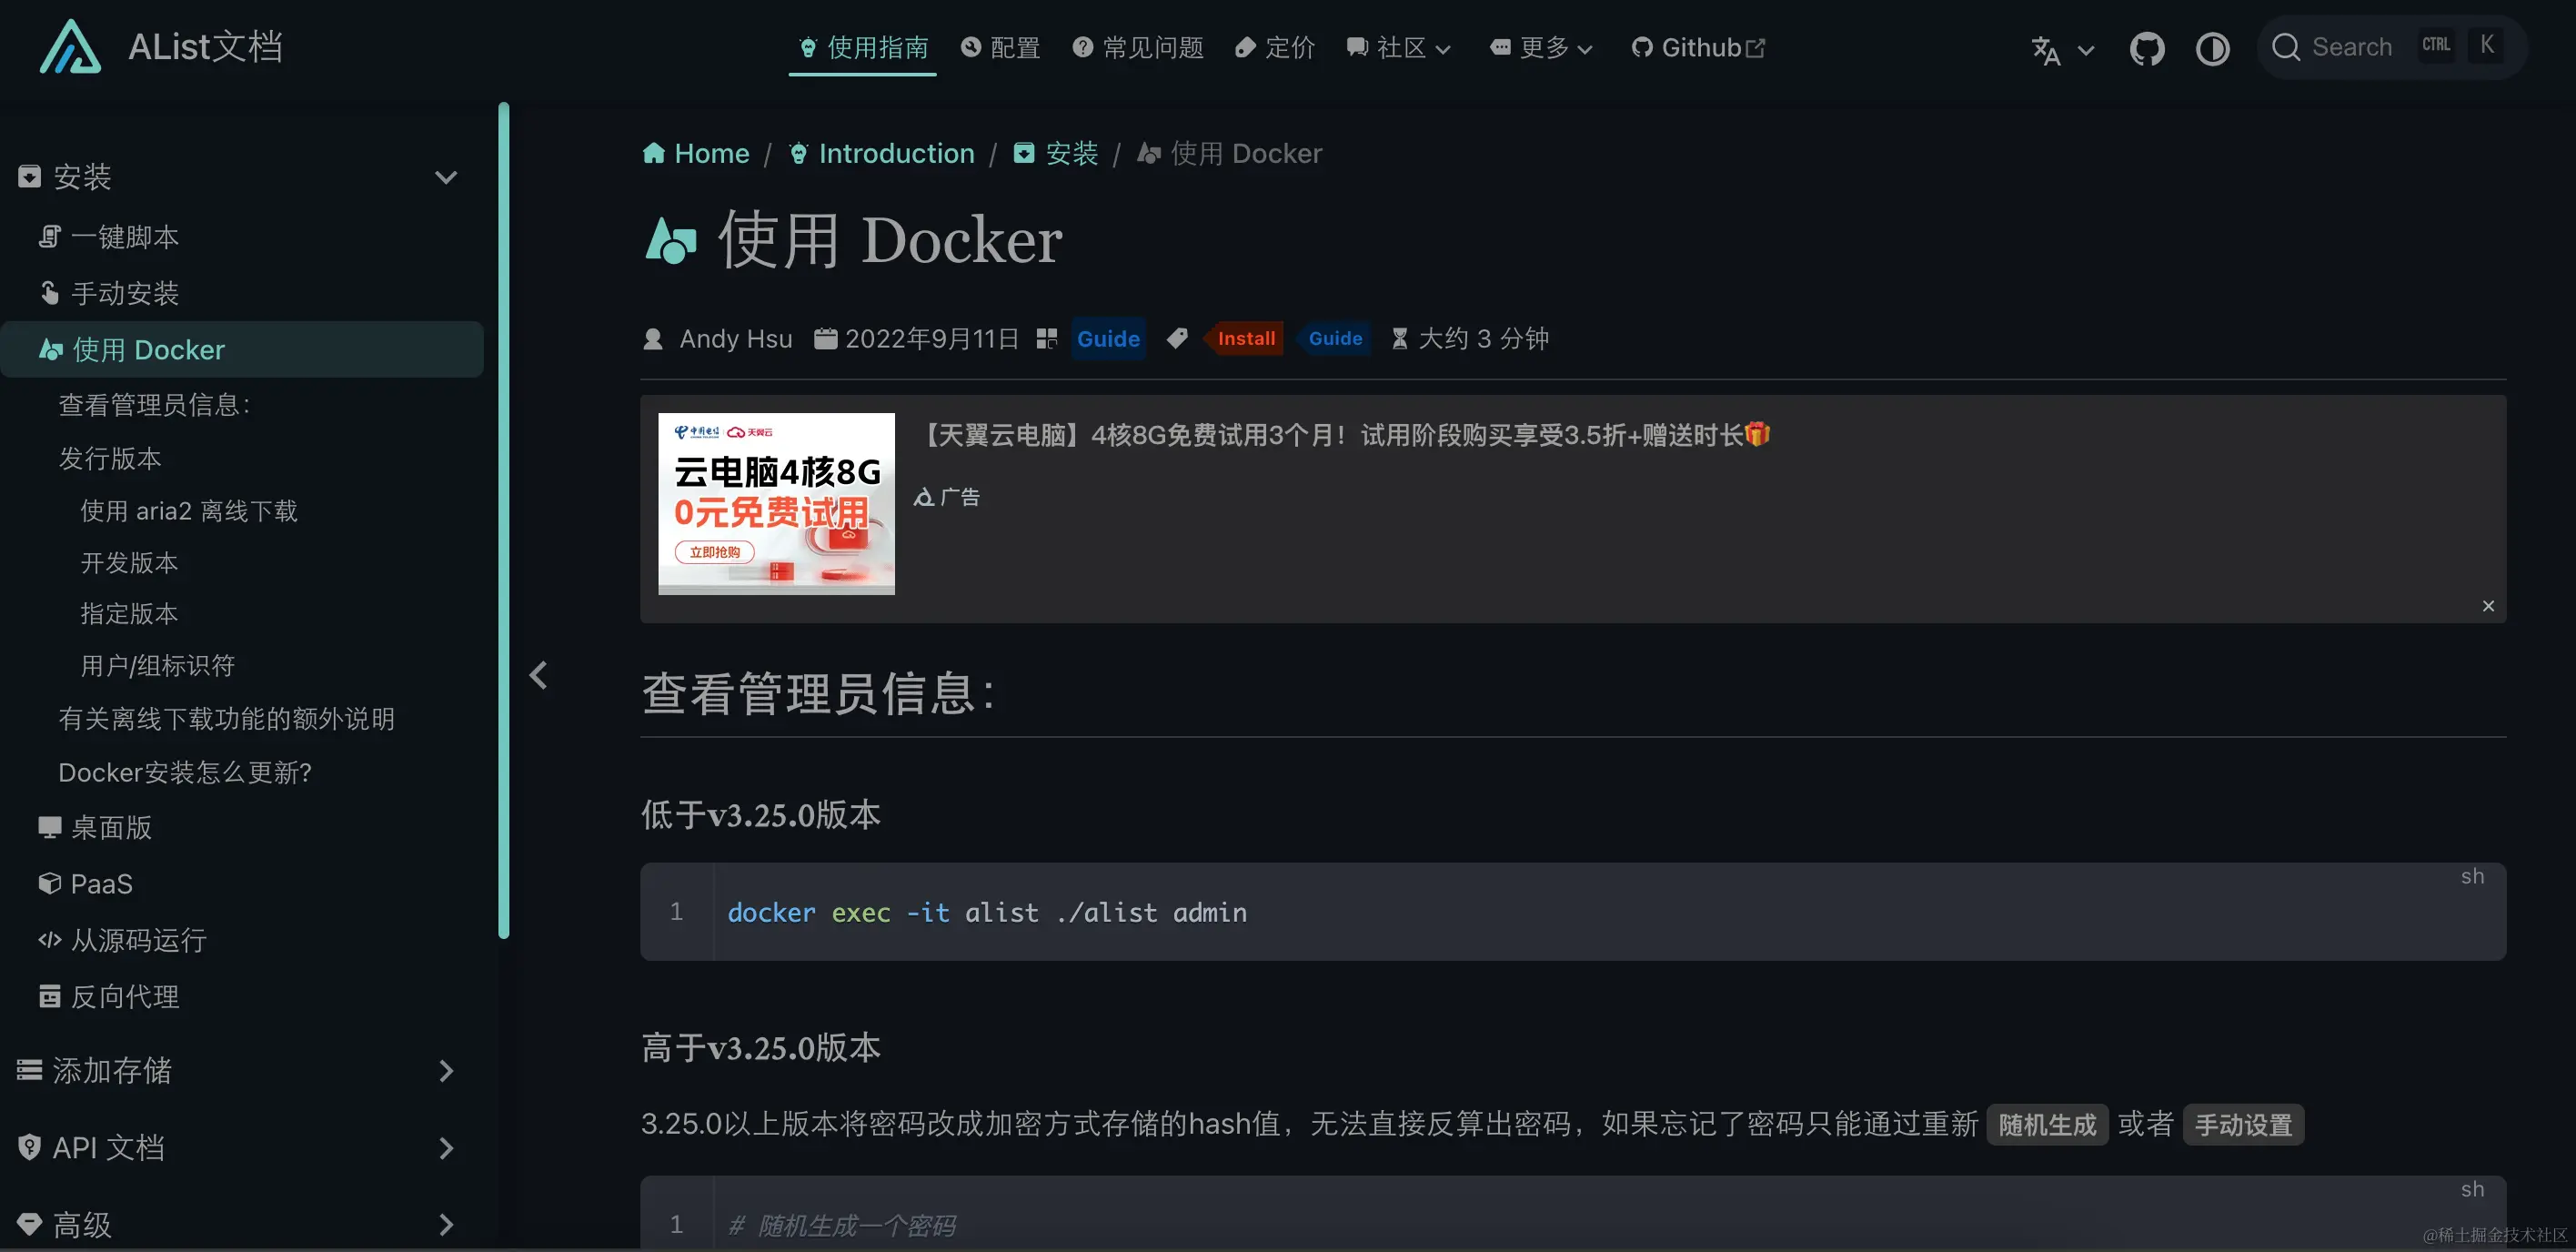Expand the 社区 dropdown menu
This screenshot has height=1252, width=2576.
tap(1398, 47)
